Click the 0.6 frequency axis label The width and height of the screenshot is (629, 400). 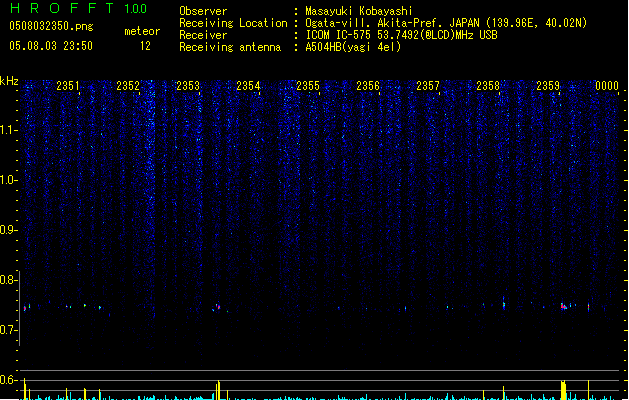click(x=9, y=380)
